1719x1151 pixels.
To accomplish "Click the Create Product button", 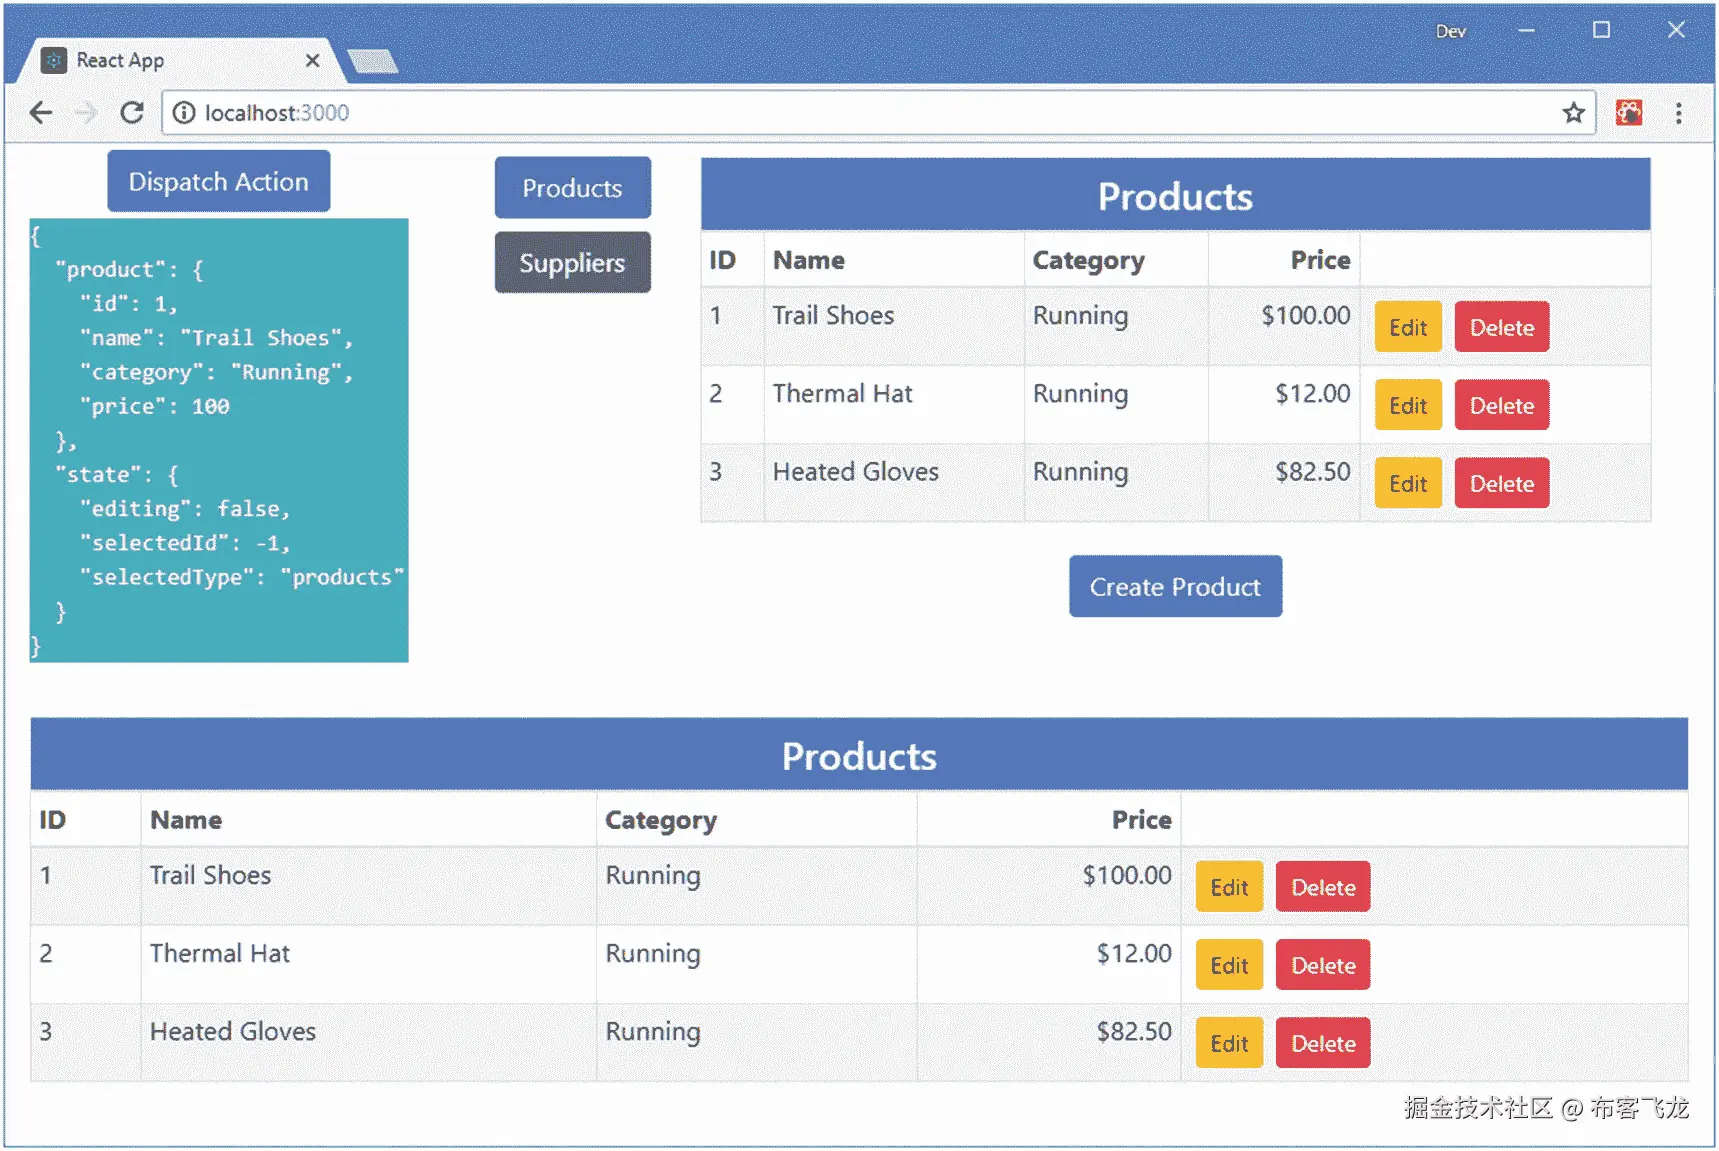I will 1176,587.
